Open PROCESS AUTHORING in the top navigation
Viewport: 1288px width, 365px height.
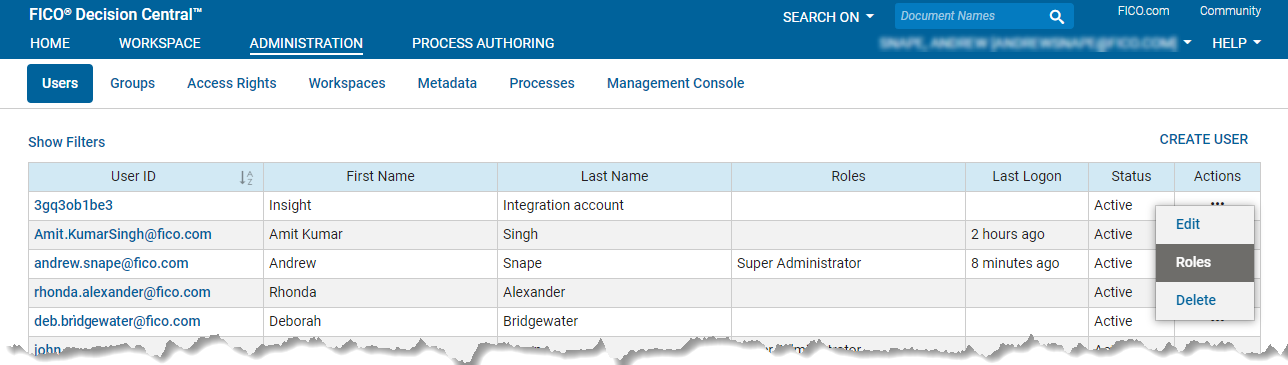(x=483, y=43)
